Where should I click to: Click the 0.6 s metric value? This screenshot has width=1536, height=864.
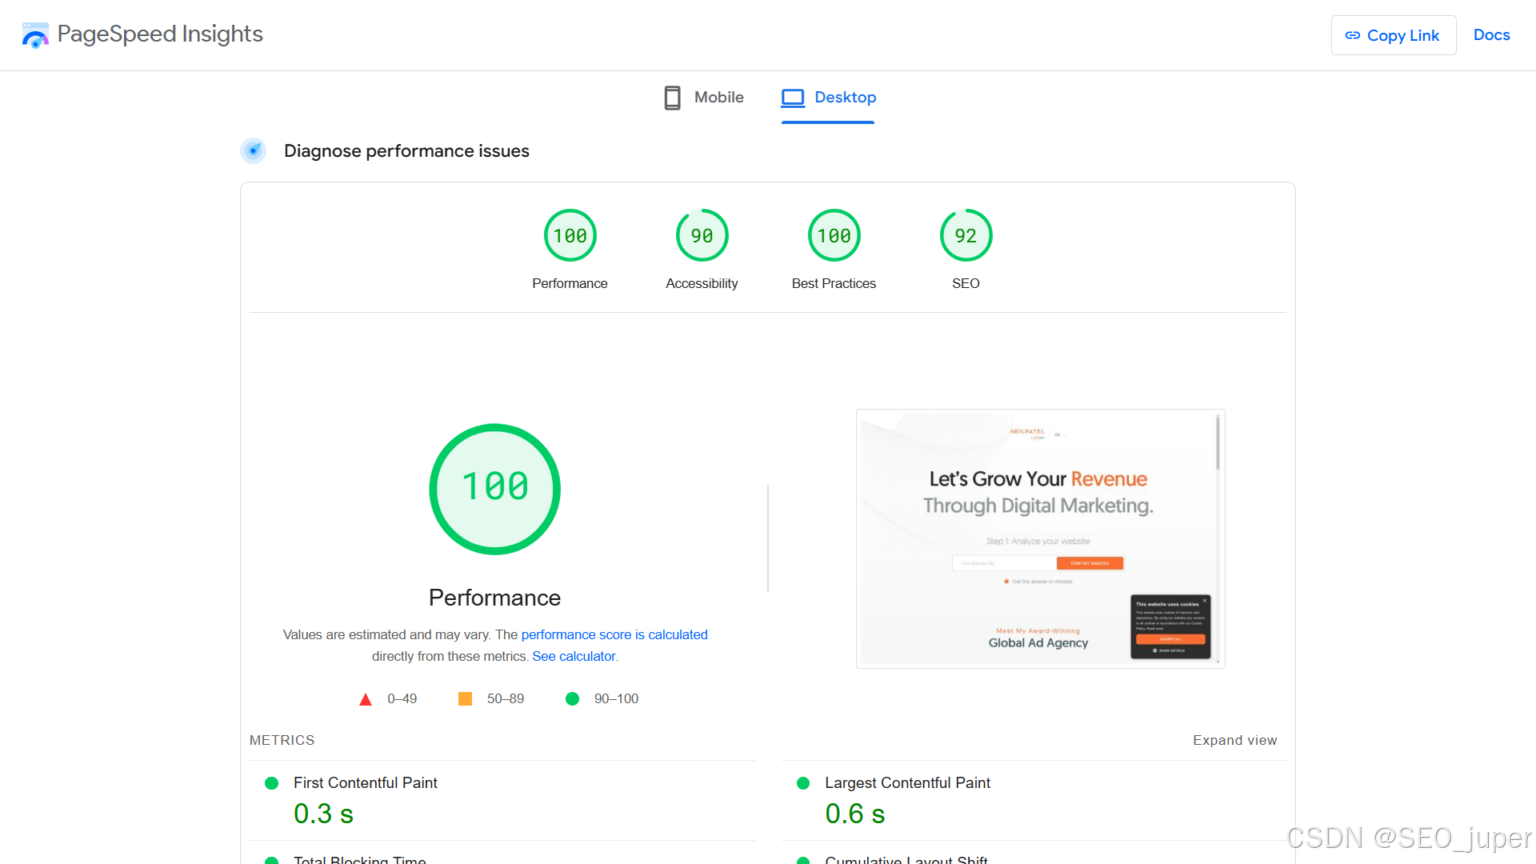[x=855, y=814]
